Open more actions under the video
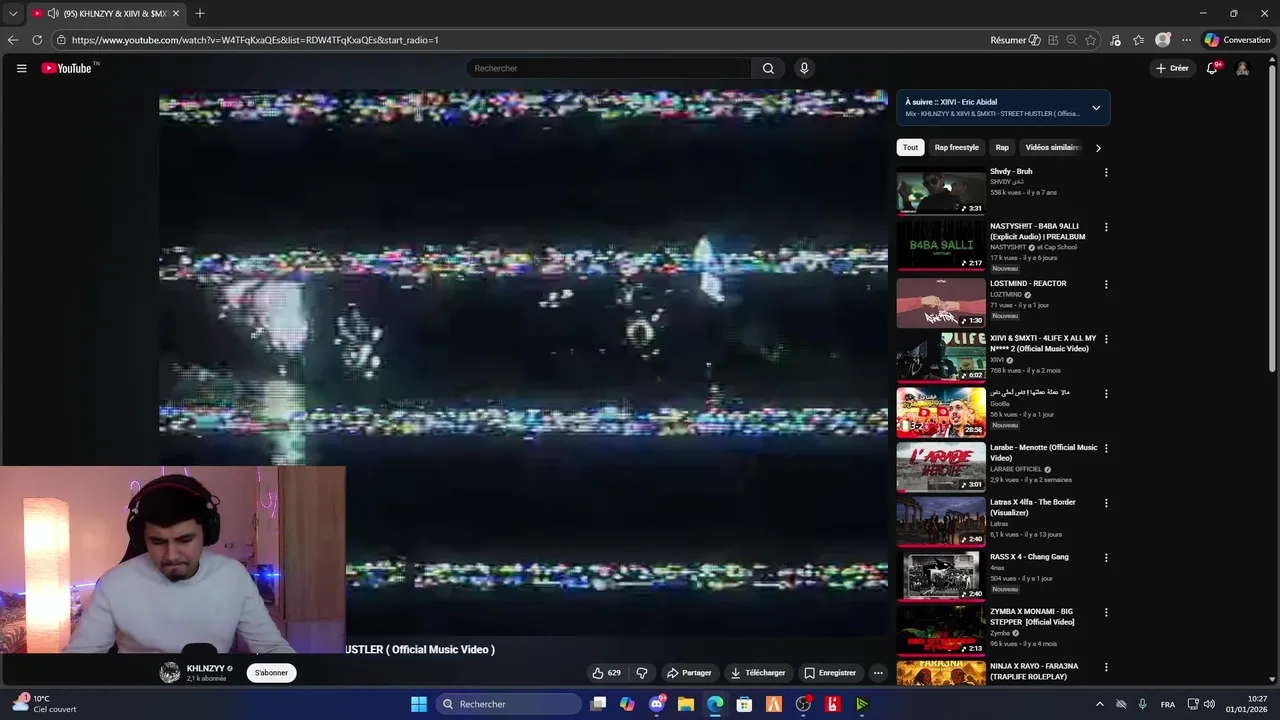The image size is (1280, 720). (878, 673)
